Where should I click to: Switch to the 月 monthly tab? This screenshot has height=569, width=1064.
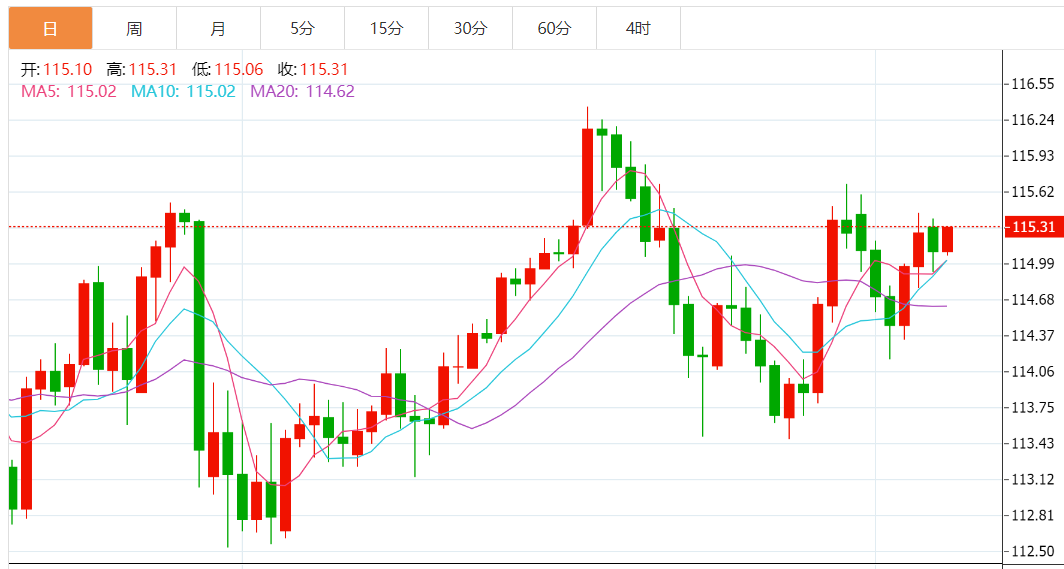[x=218, y=28]
